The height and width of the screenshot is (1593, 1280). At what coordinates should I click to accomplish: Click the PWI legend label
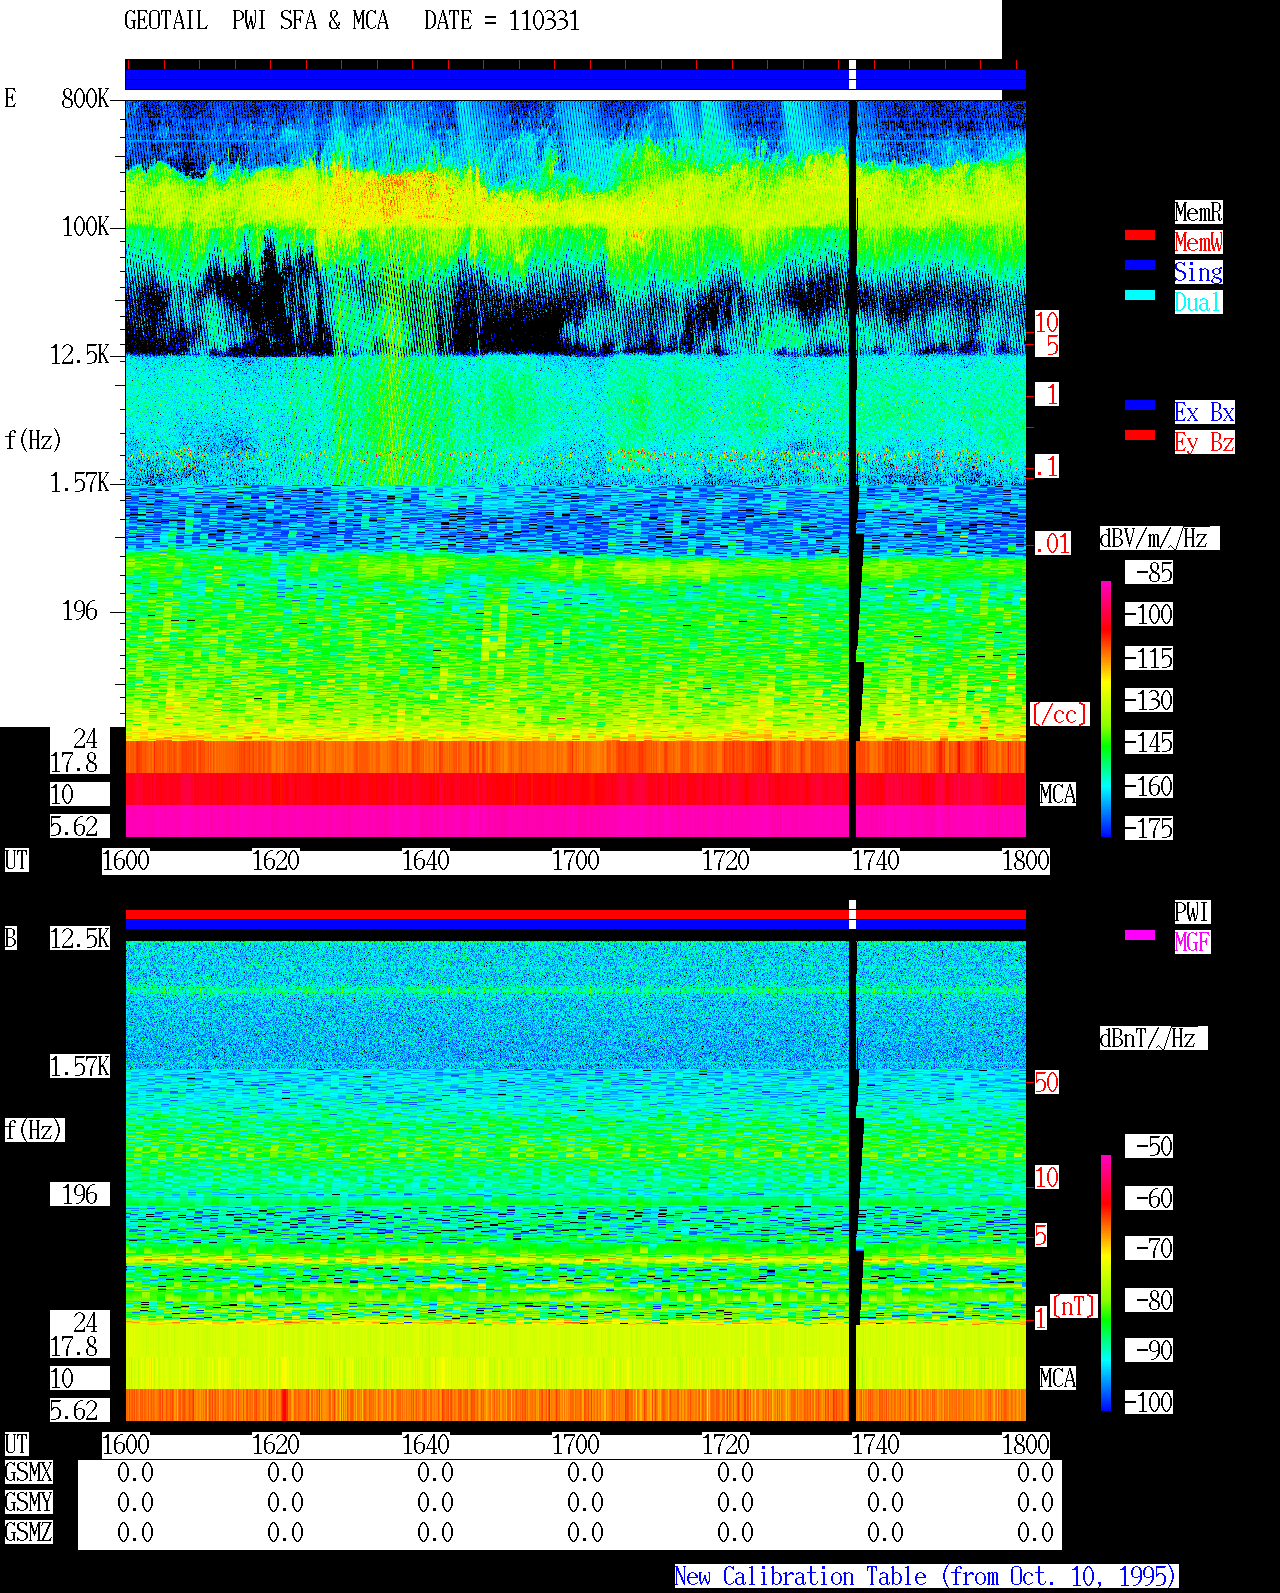pyautogui.click(x=1192, y=912)
